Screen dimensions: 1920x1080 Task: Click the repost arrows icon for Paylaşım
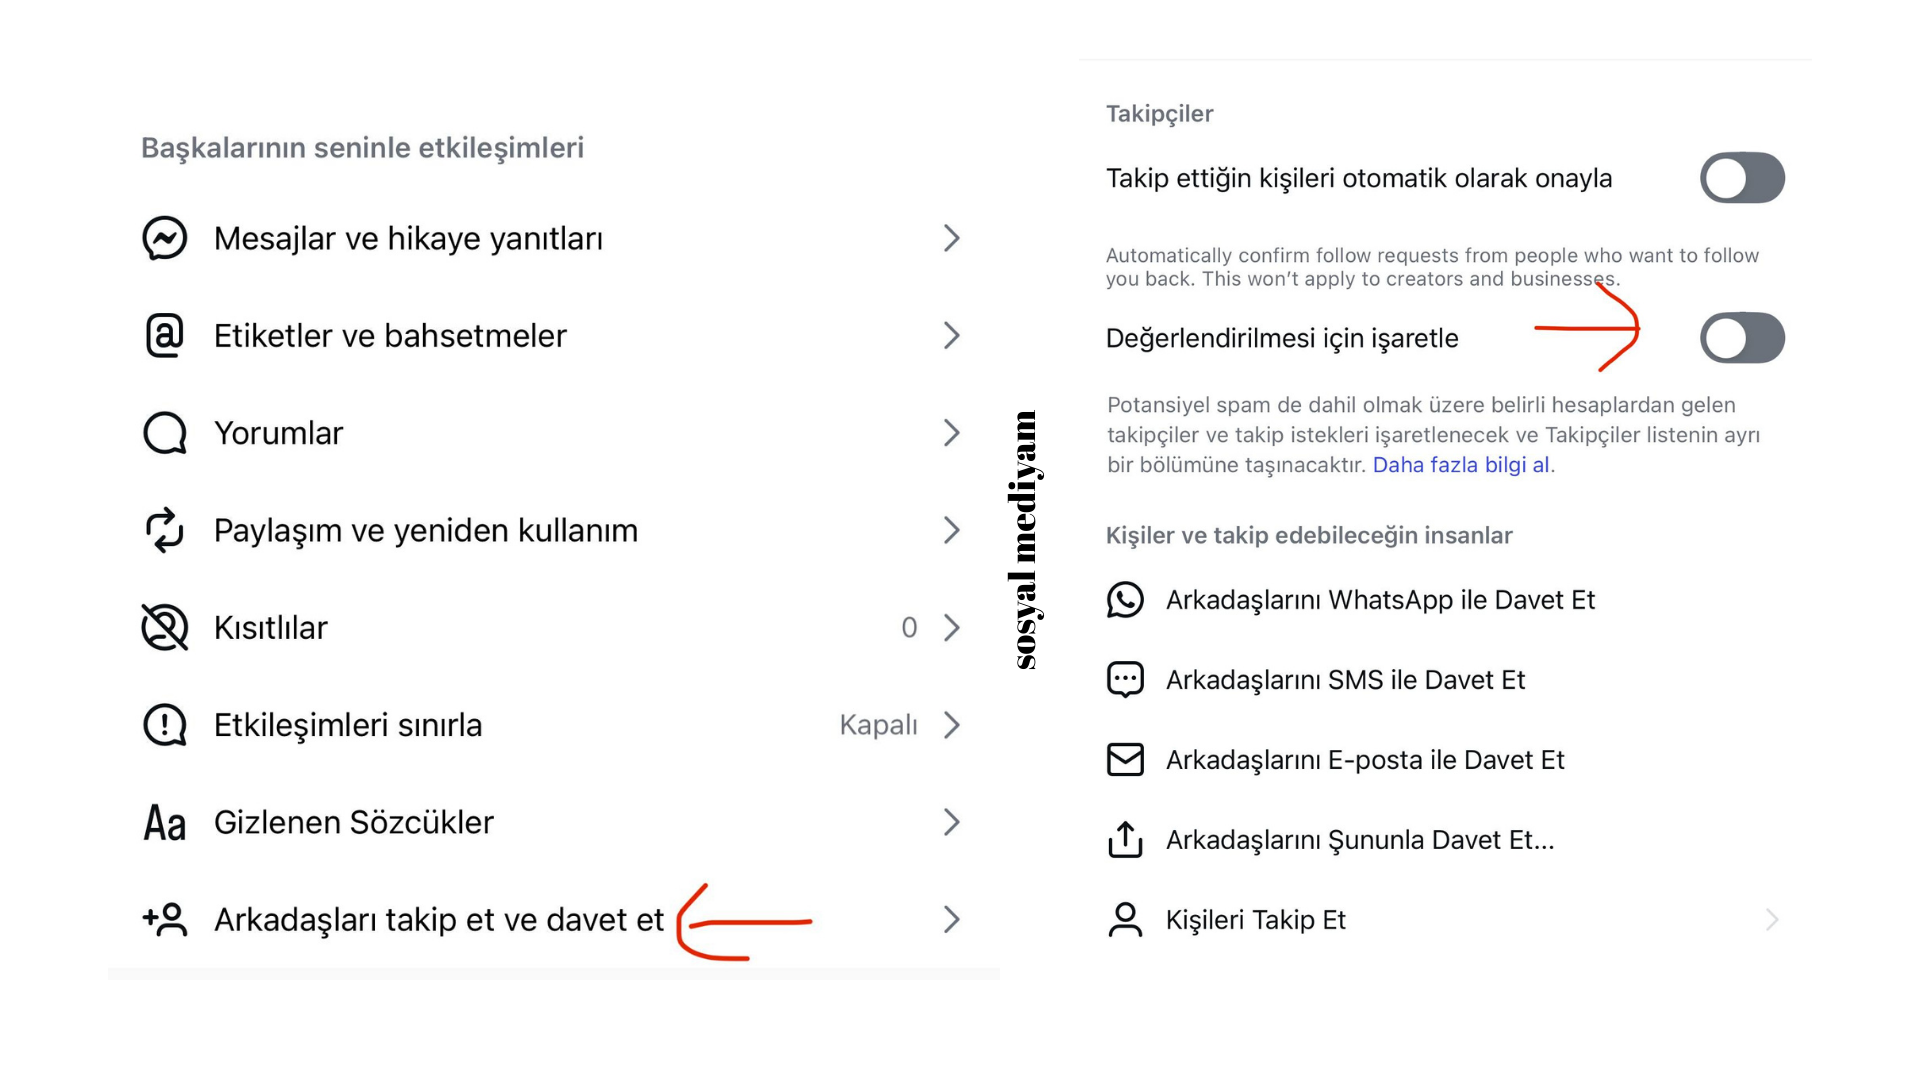coord(165,530)
